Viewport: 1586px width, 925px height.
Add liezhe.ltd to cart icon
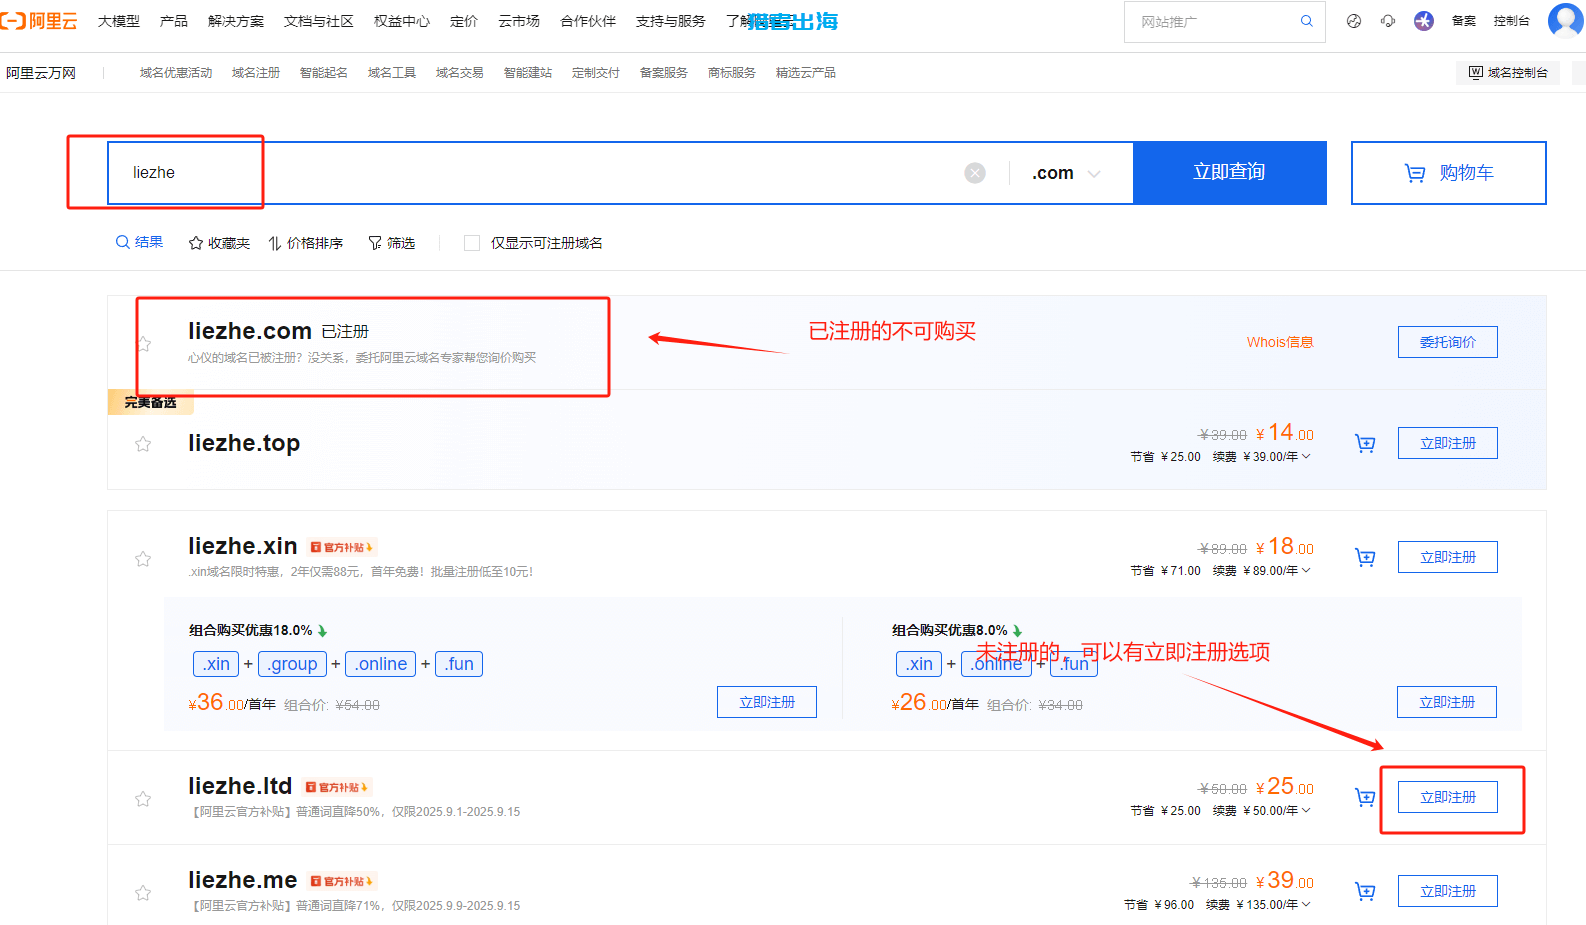(1365, 797)
